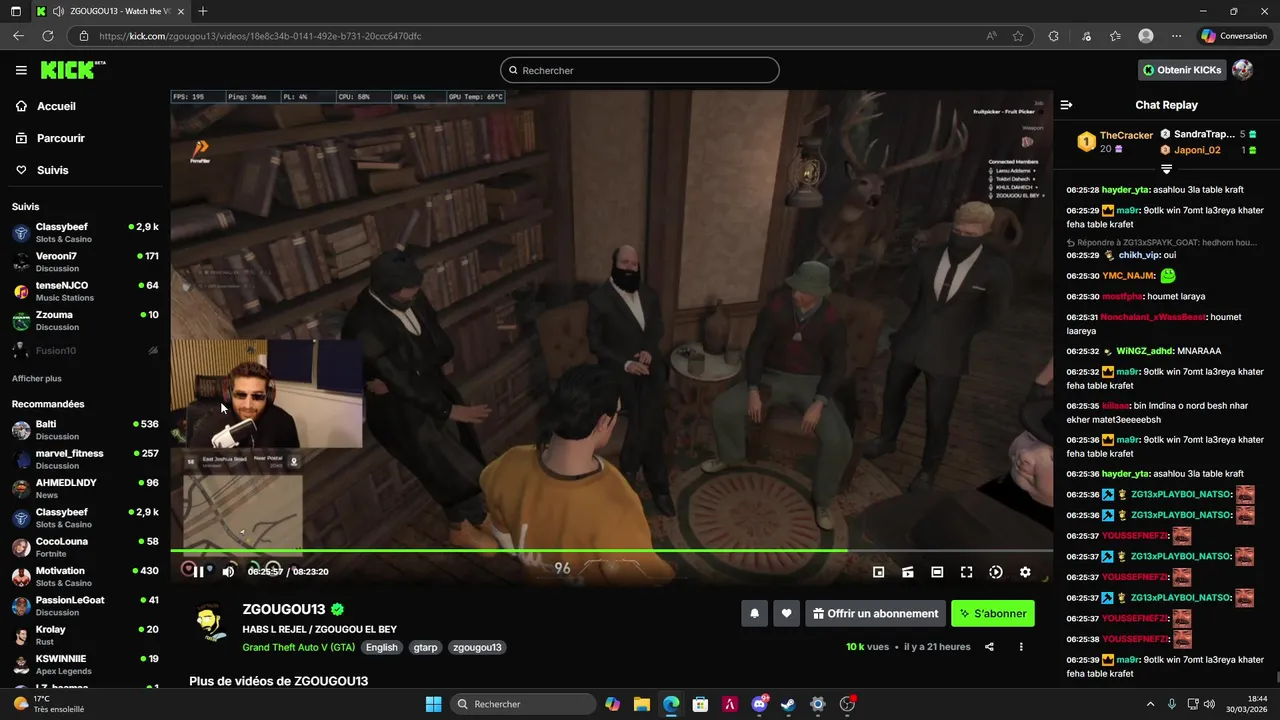Image resolution: width=1280 pixels, height=720 pixels.
Task: Pause the video playback
Action: click(198, 572)
